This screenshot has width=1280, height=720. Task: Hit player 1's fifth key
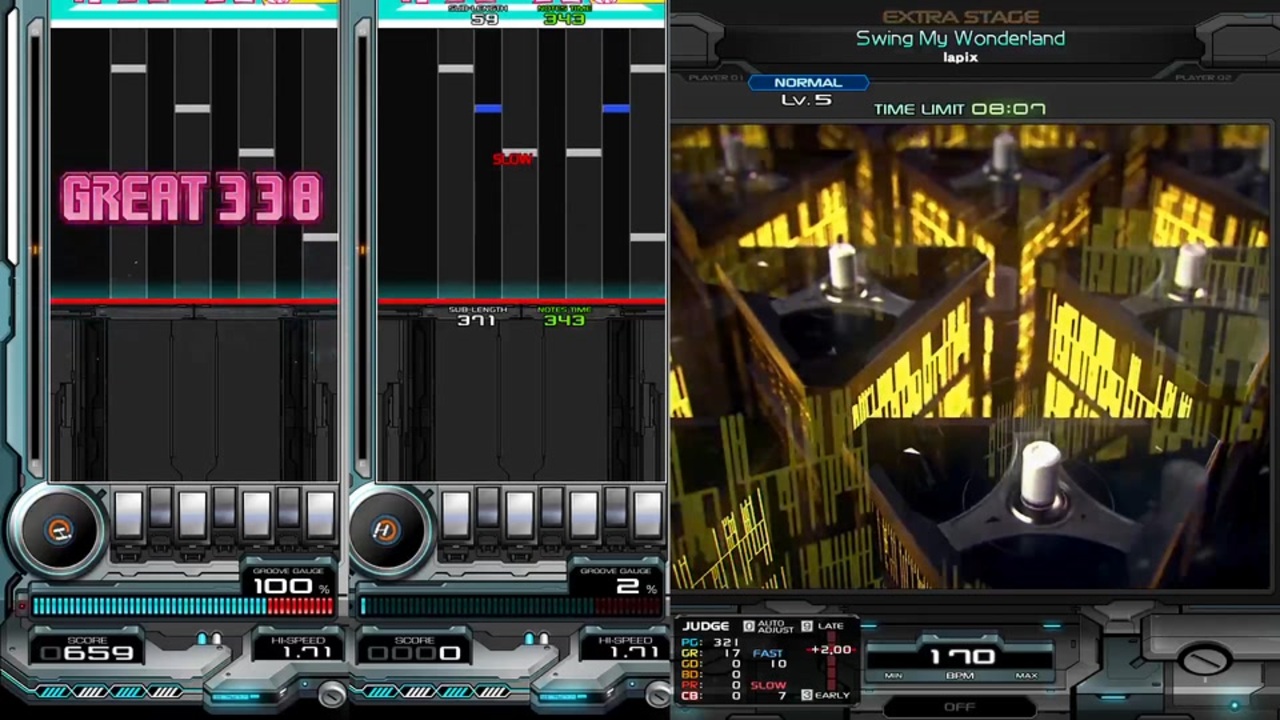(256, 515)
